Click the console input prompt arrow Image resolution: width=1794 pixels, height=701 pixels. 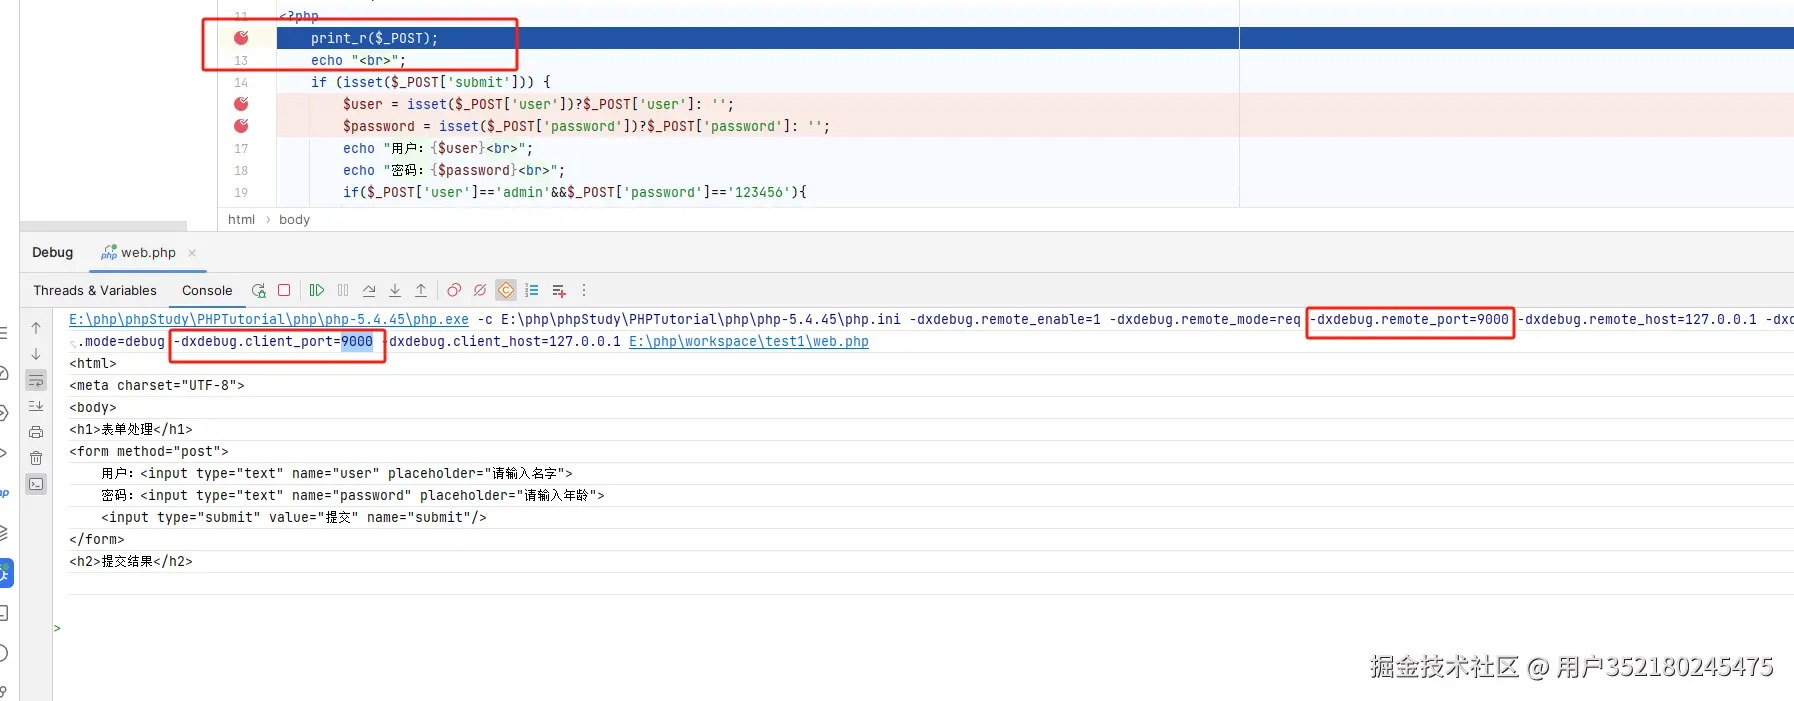[x=57, y=629]
